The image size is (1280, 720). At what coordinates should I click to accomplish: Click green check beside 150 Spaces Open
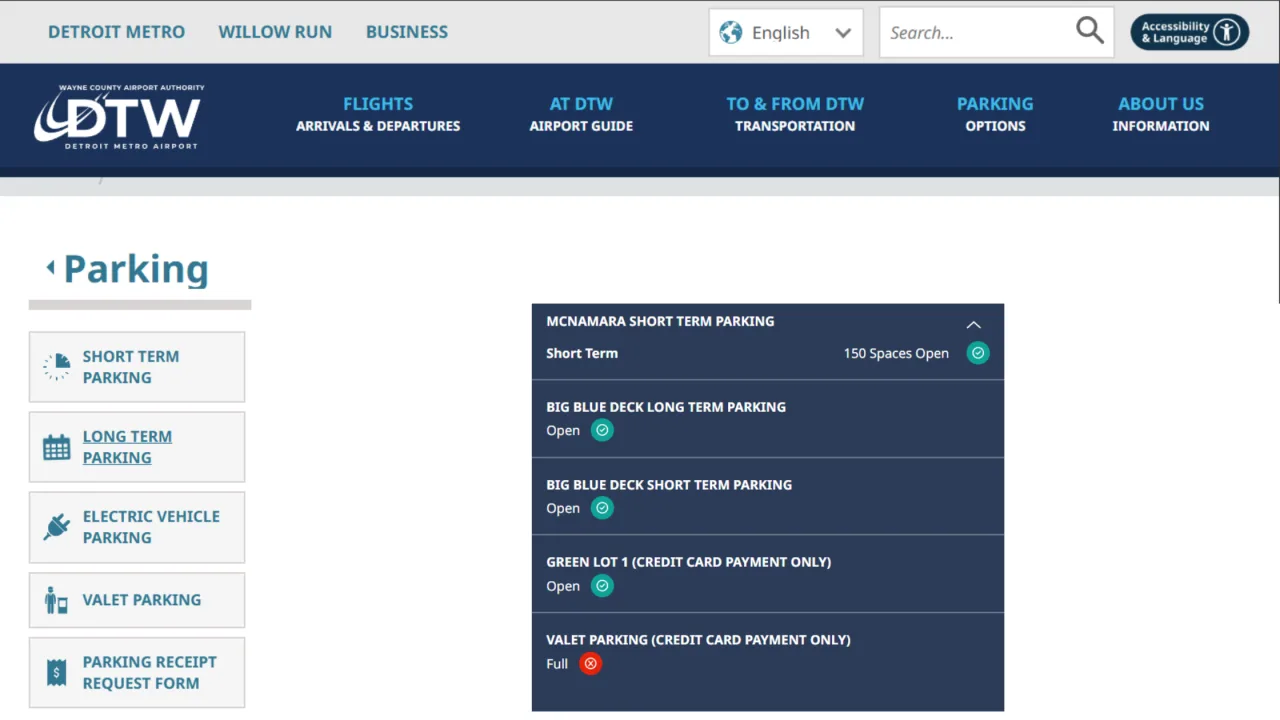(x=978, y=353)
